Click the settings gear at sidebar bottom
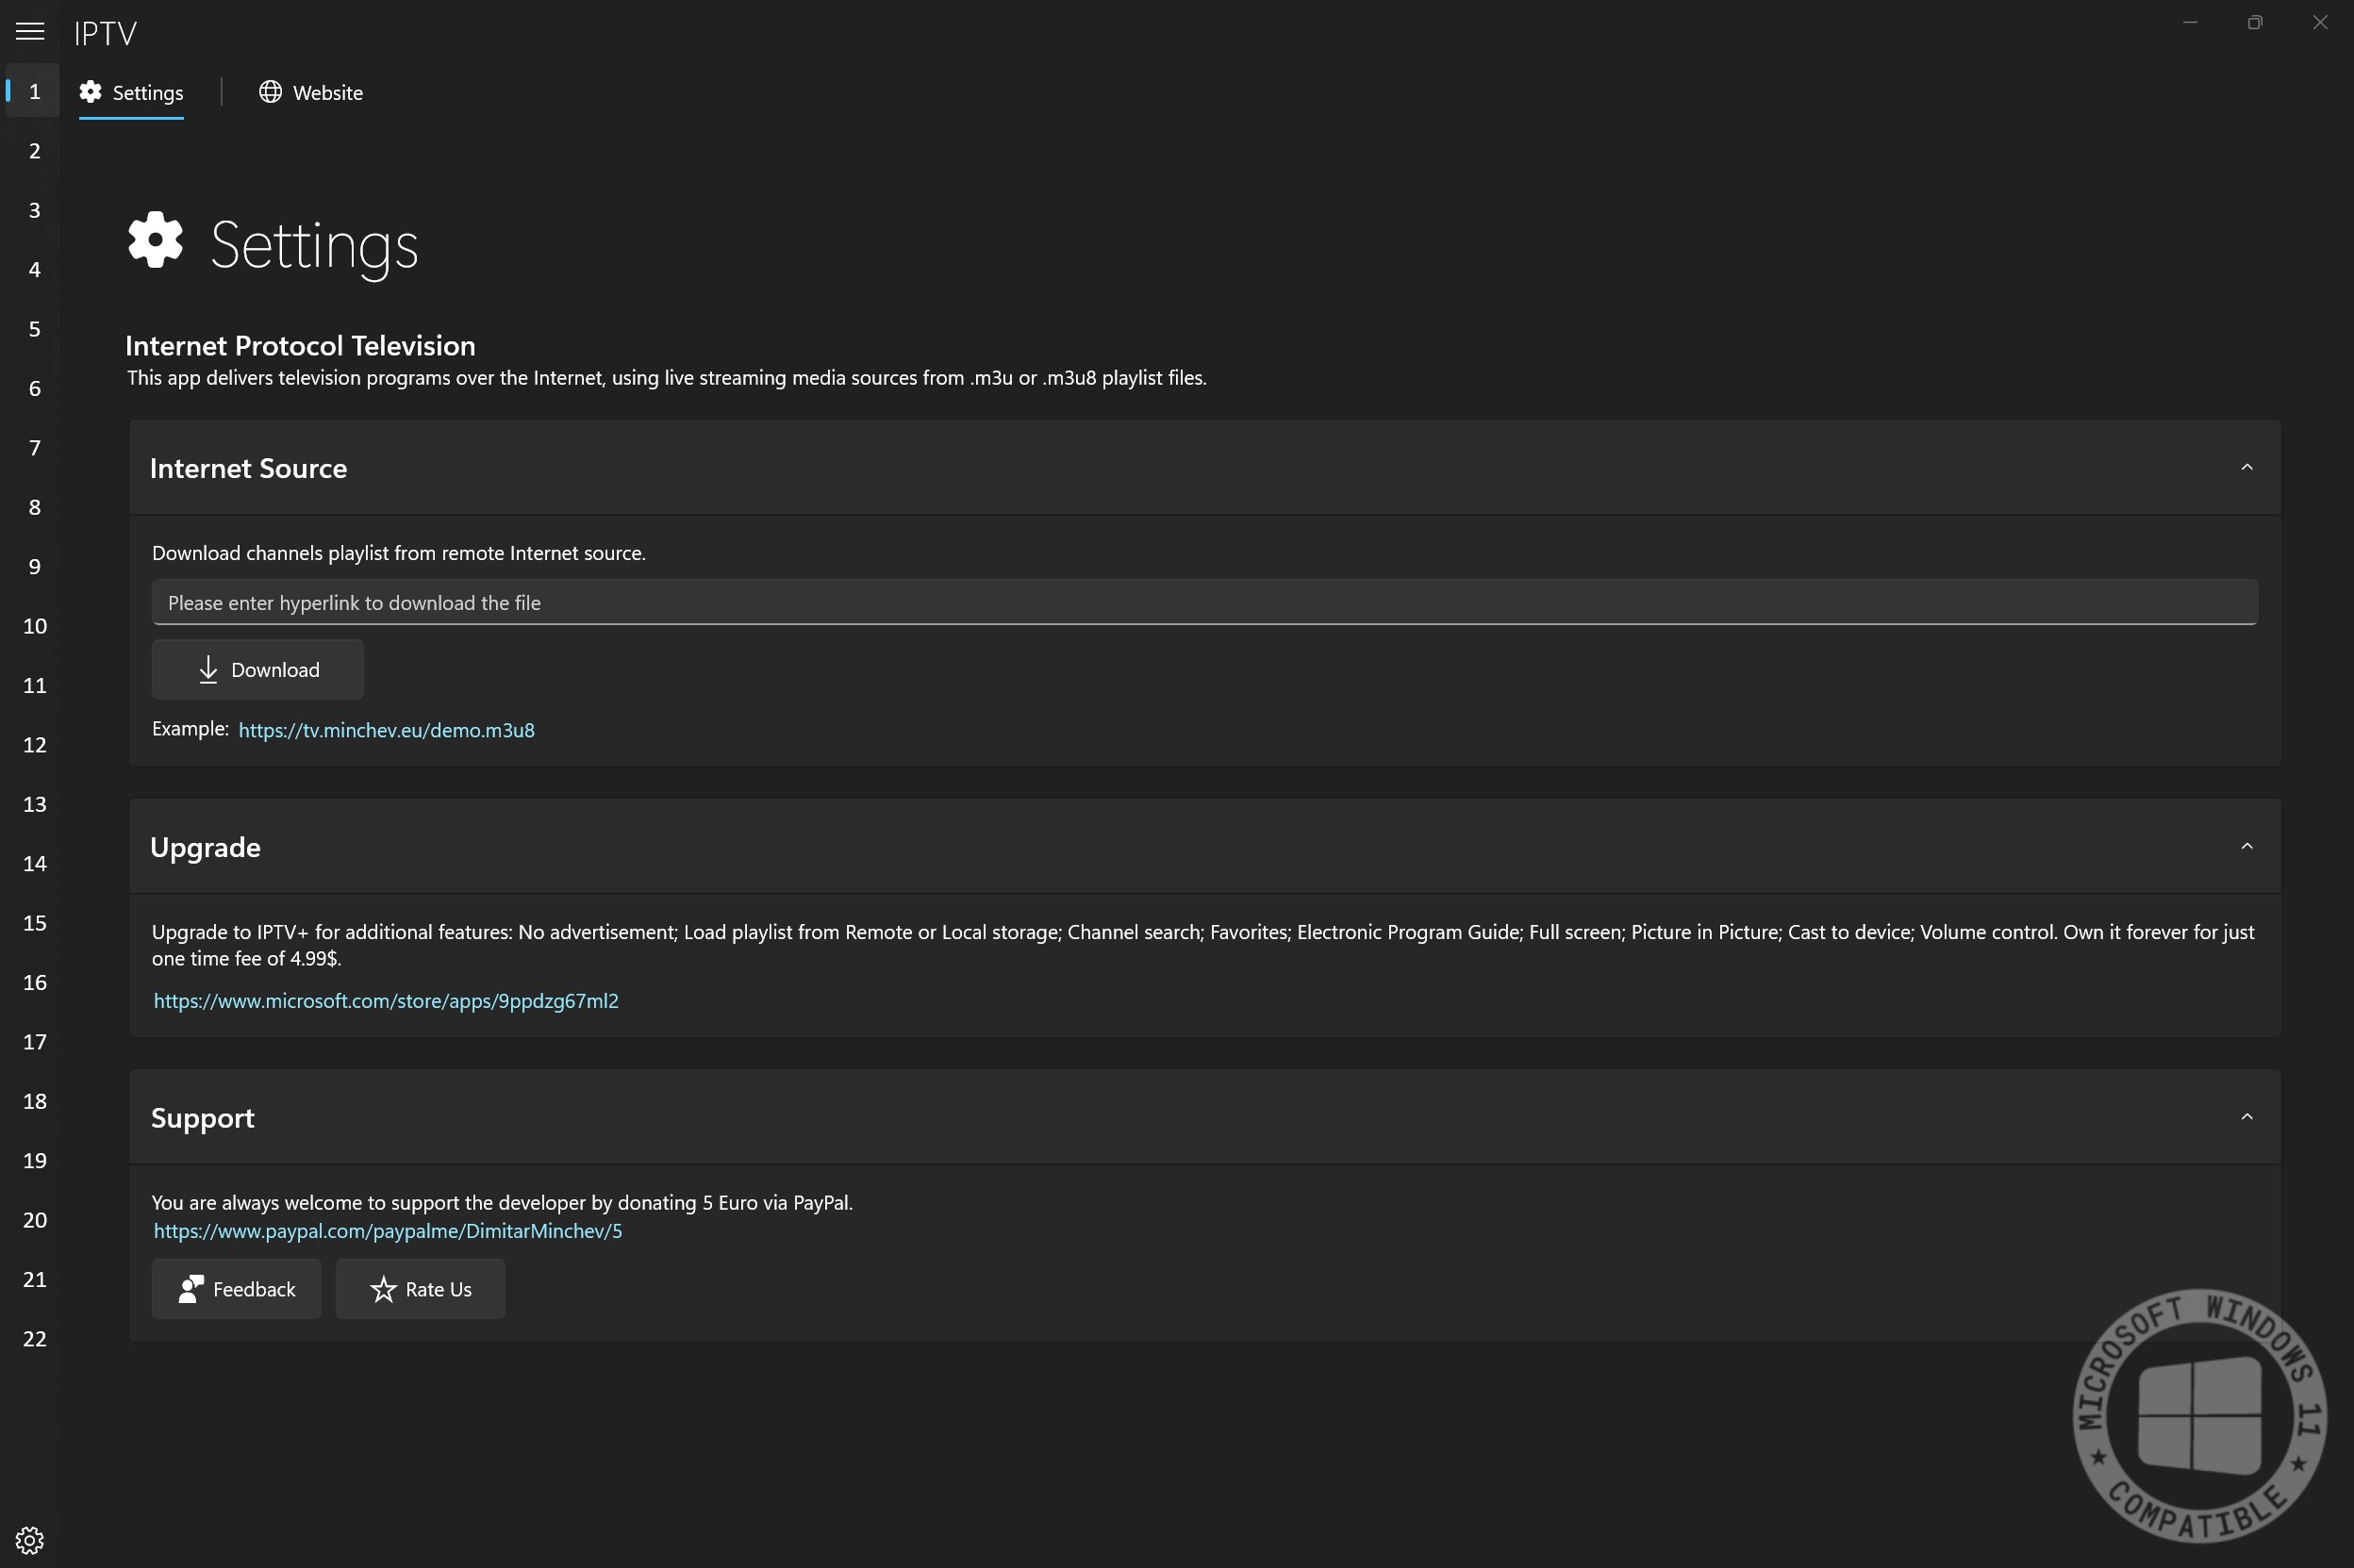This screenshot has width=2354, height=1568. (30, 1540)
